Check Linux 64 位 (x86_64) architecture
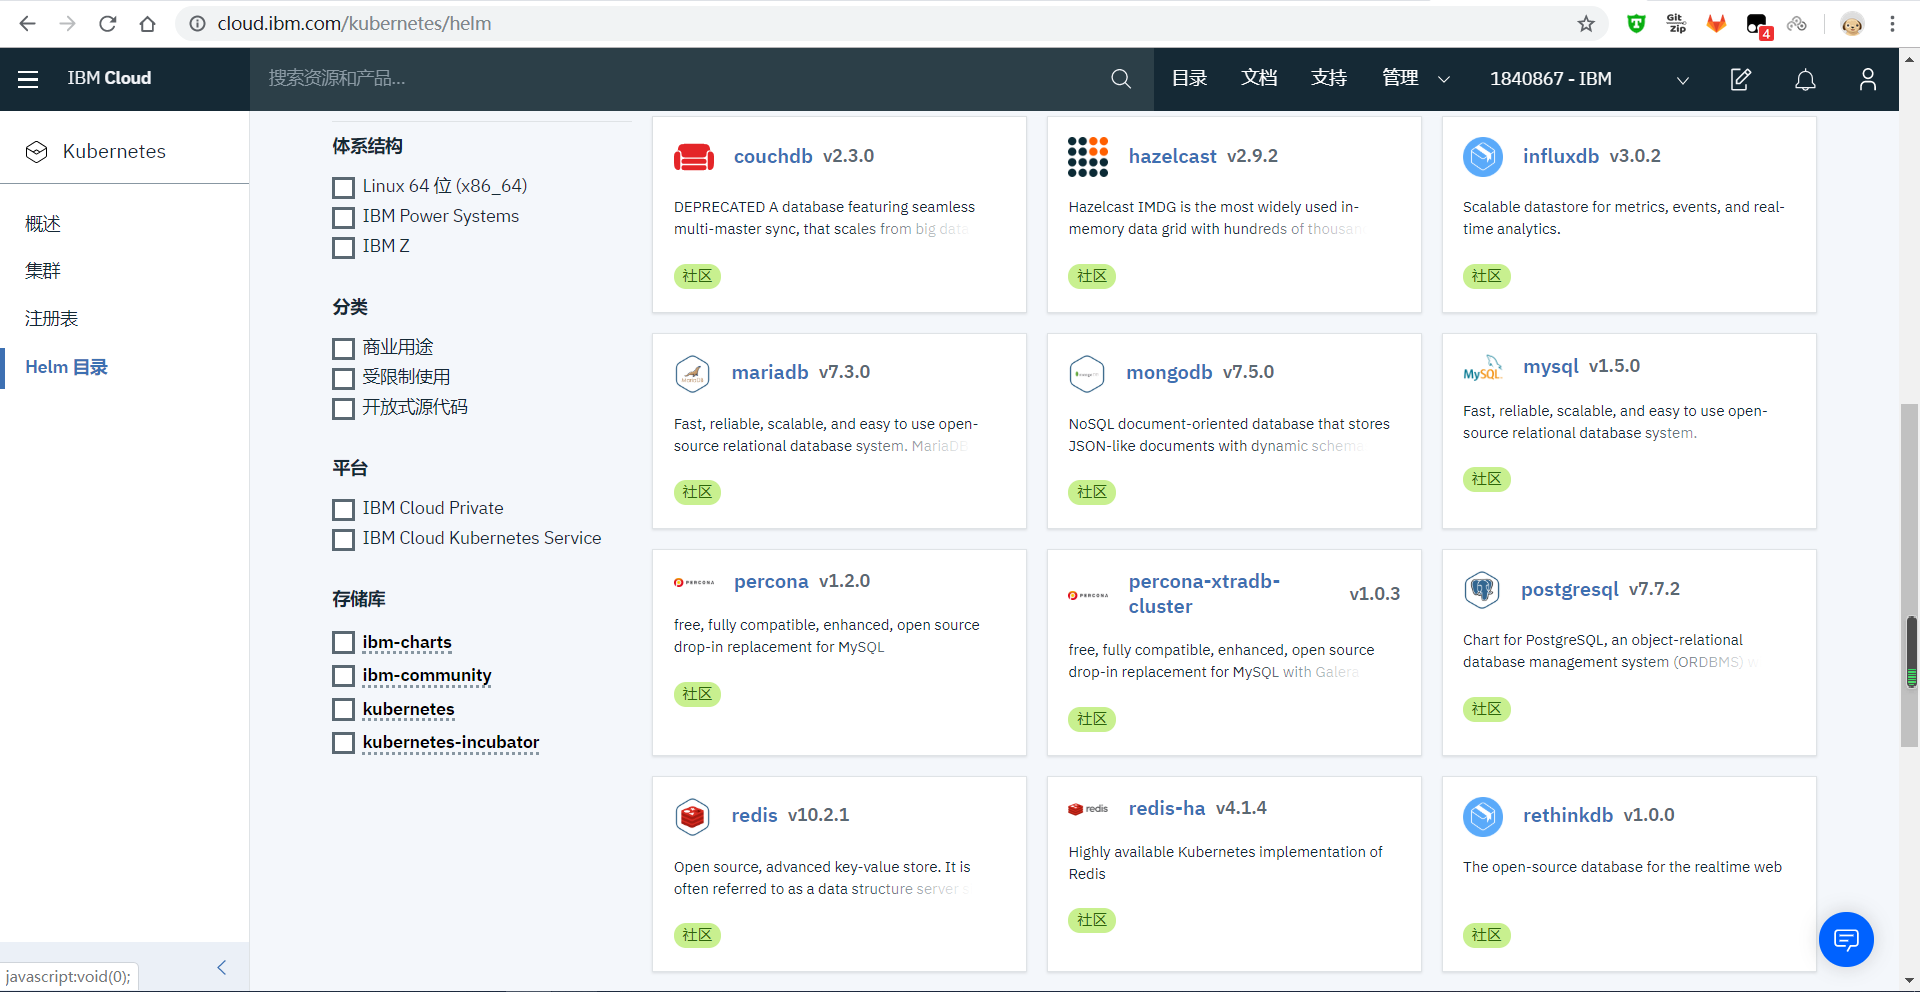Viewport: 1920px width, 992px height. pos(343,188)
